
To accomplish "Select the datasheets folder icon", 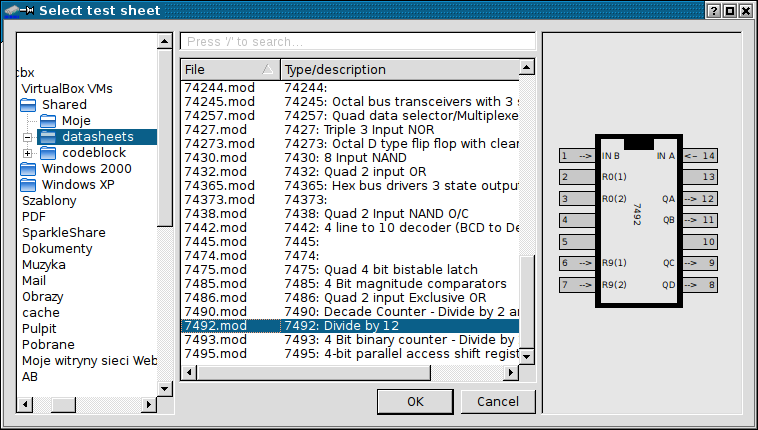I will 49,136.
